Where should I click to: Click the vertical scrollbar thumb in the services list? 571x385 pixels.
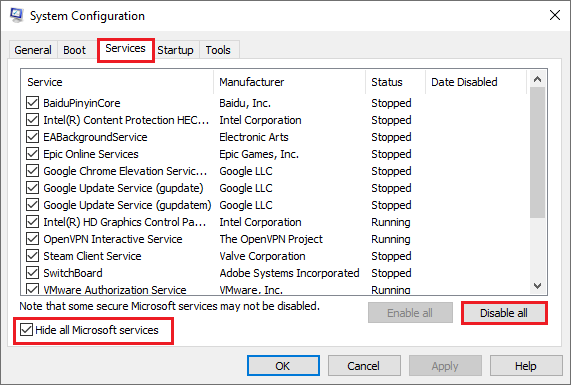[537, 152]
